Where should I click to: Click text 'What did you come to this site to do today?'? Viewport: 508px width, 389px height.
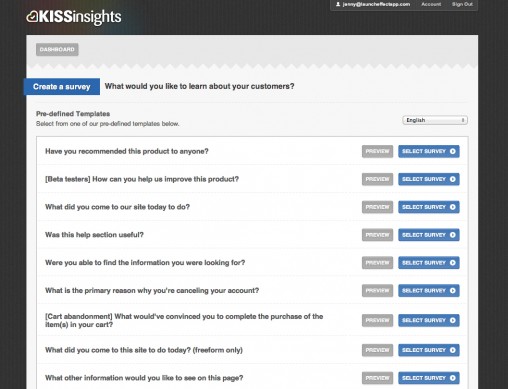click(118, 350)
